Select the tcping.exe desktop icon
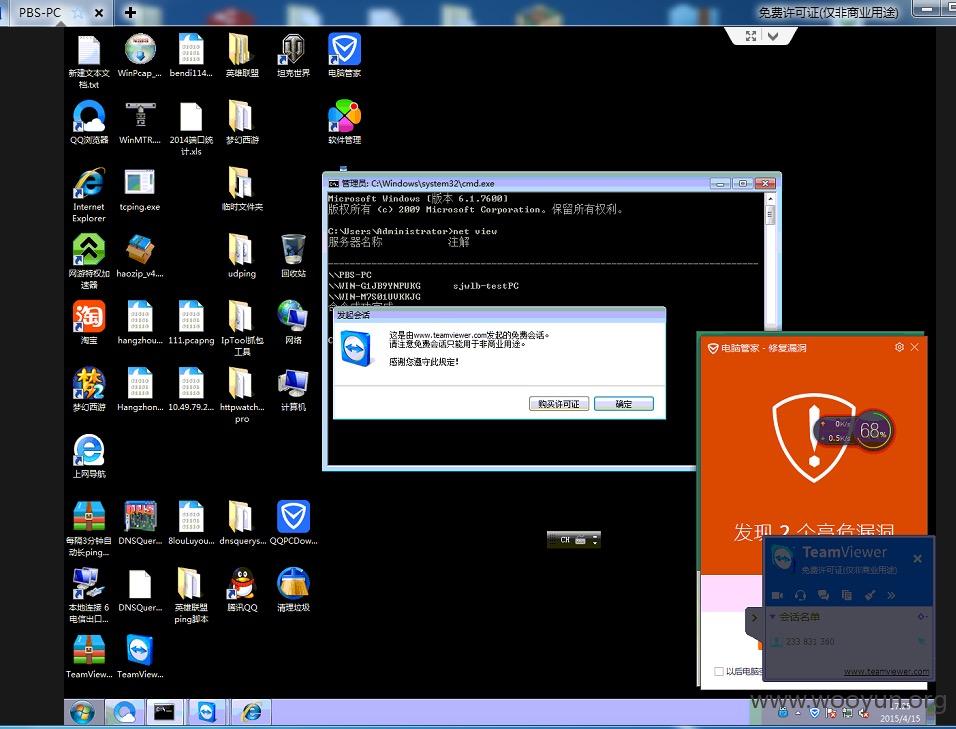The width and height of the screenshot is (956, 729). point(140,189)
